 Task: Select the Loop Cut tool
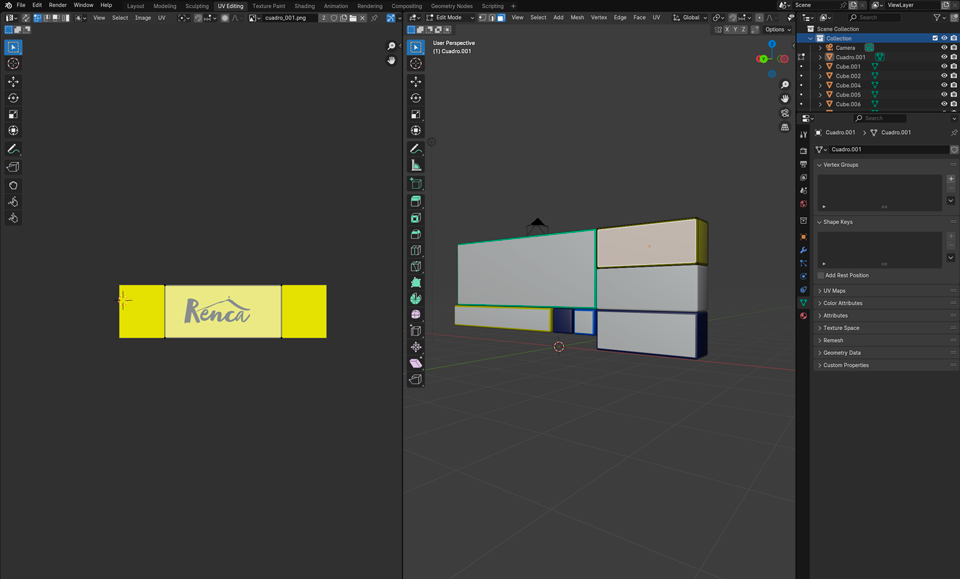point(416,250)
